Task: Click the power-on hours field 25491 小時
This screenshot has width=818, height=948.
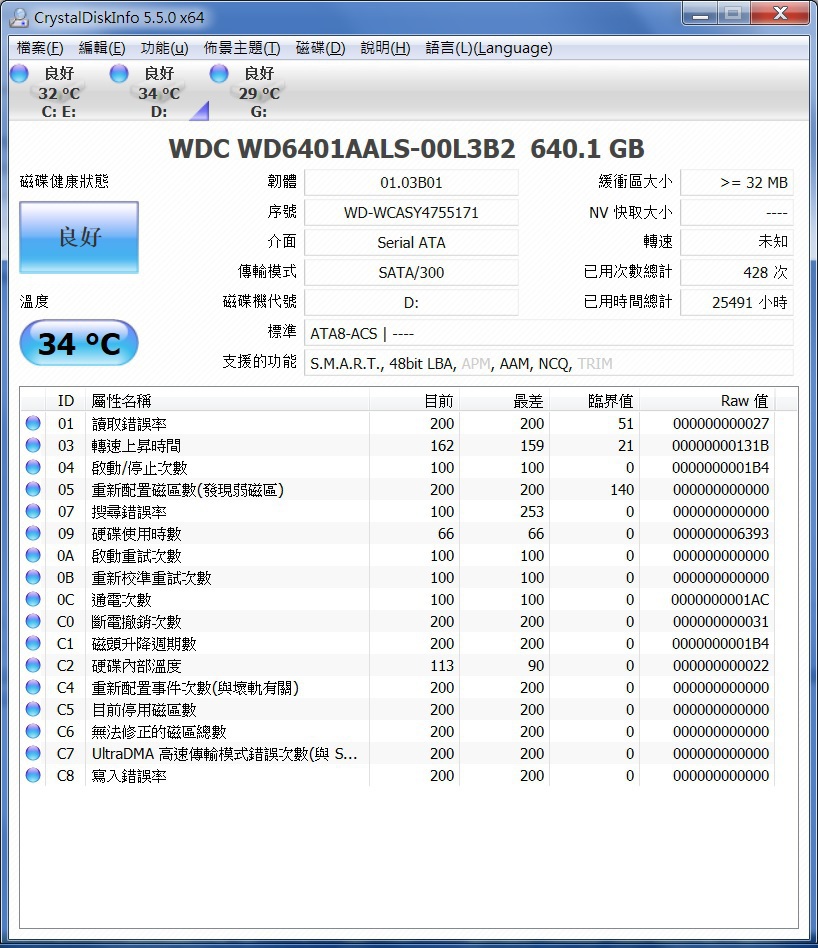Action: (x=737, y=302)
